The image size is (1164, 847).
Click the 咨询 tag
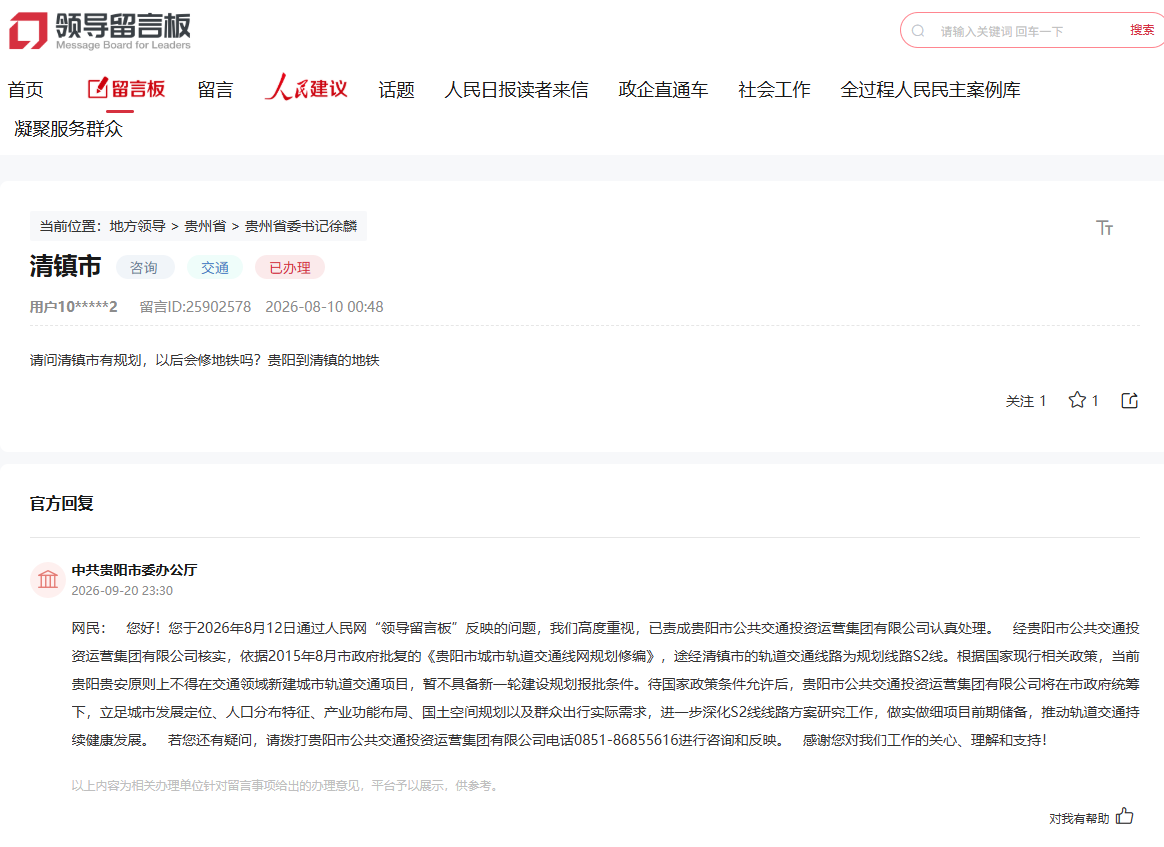[x=145, y=267]
